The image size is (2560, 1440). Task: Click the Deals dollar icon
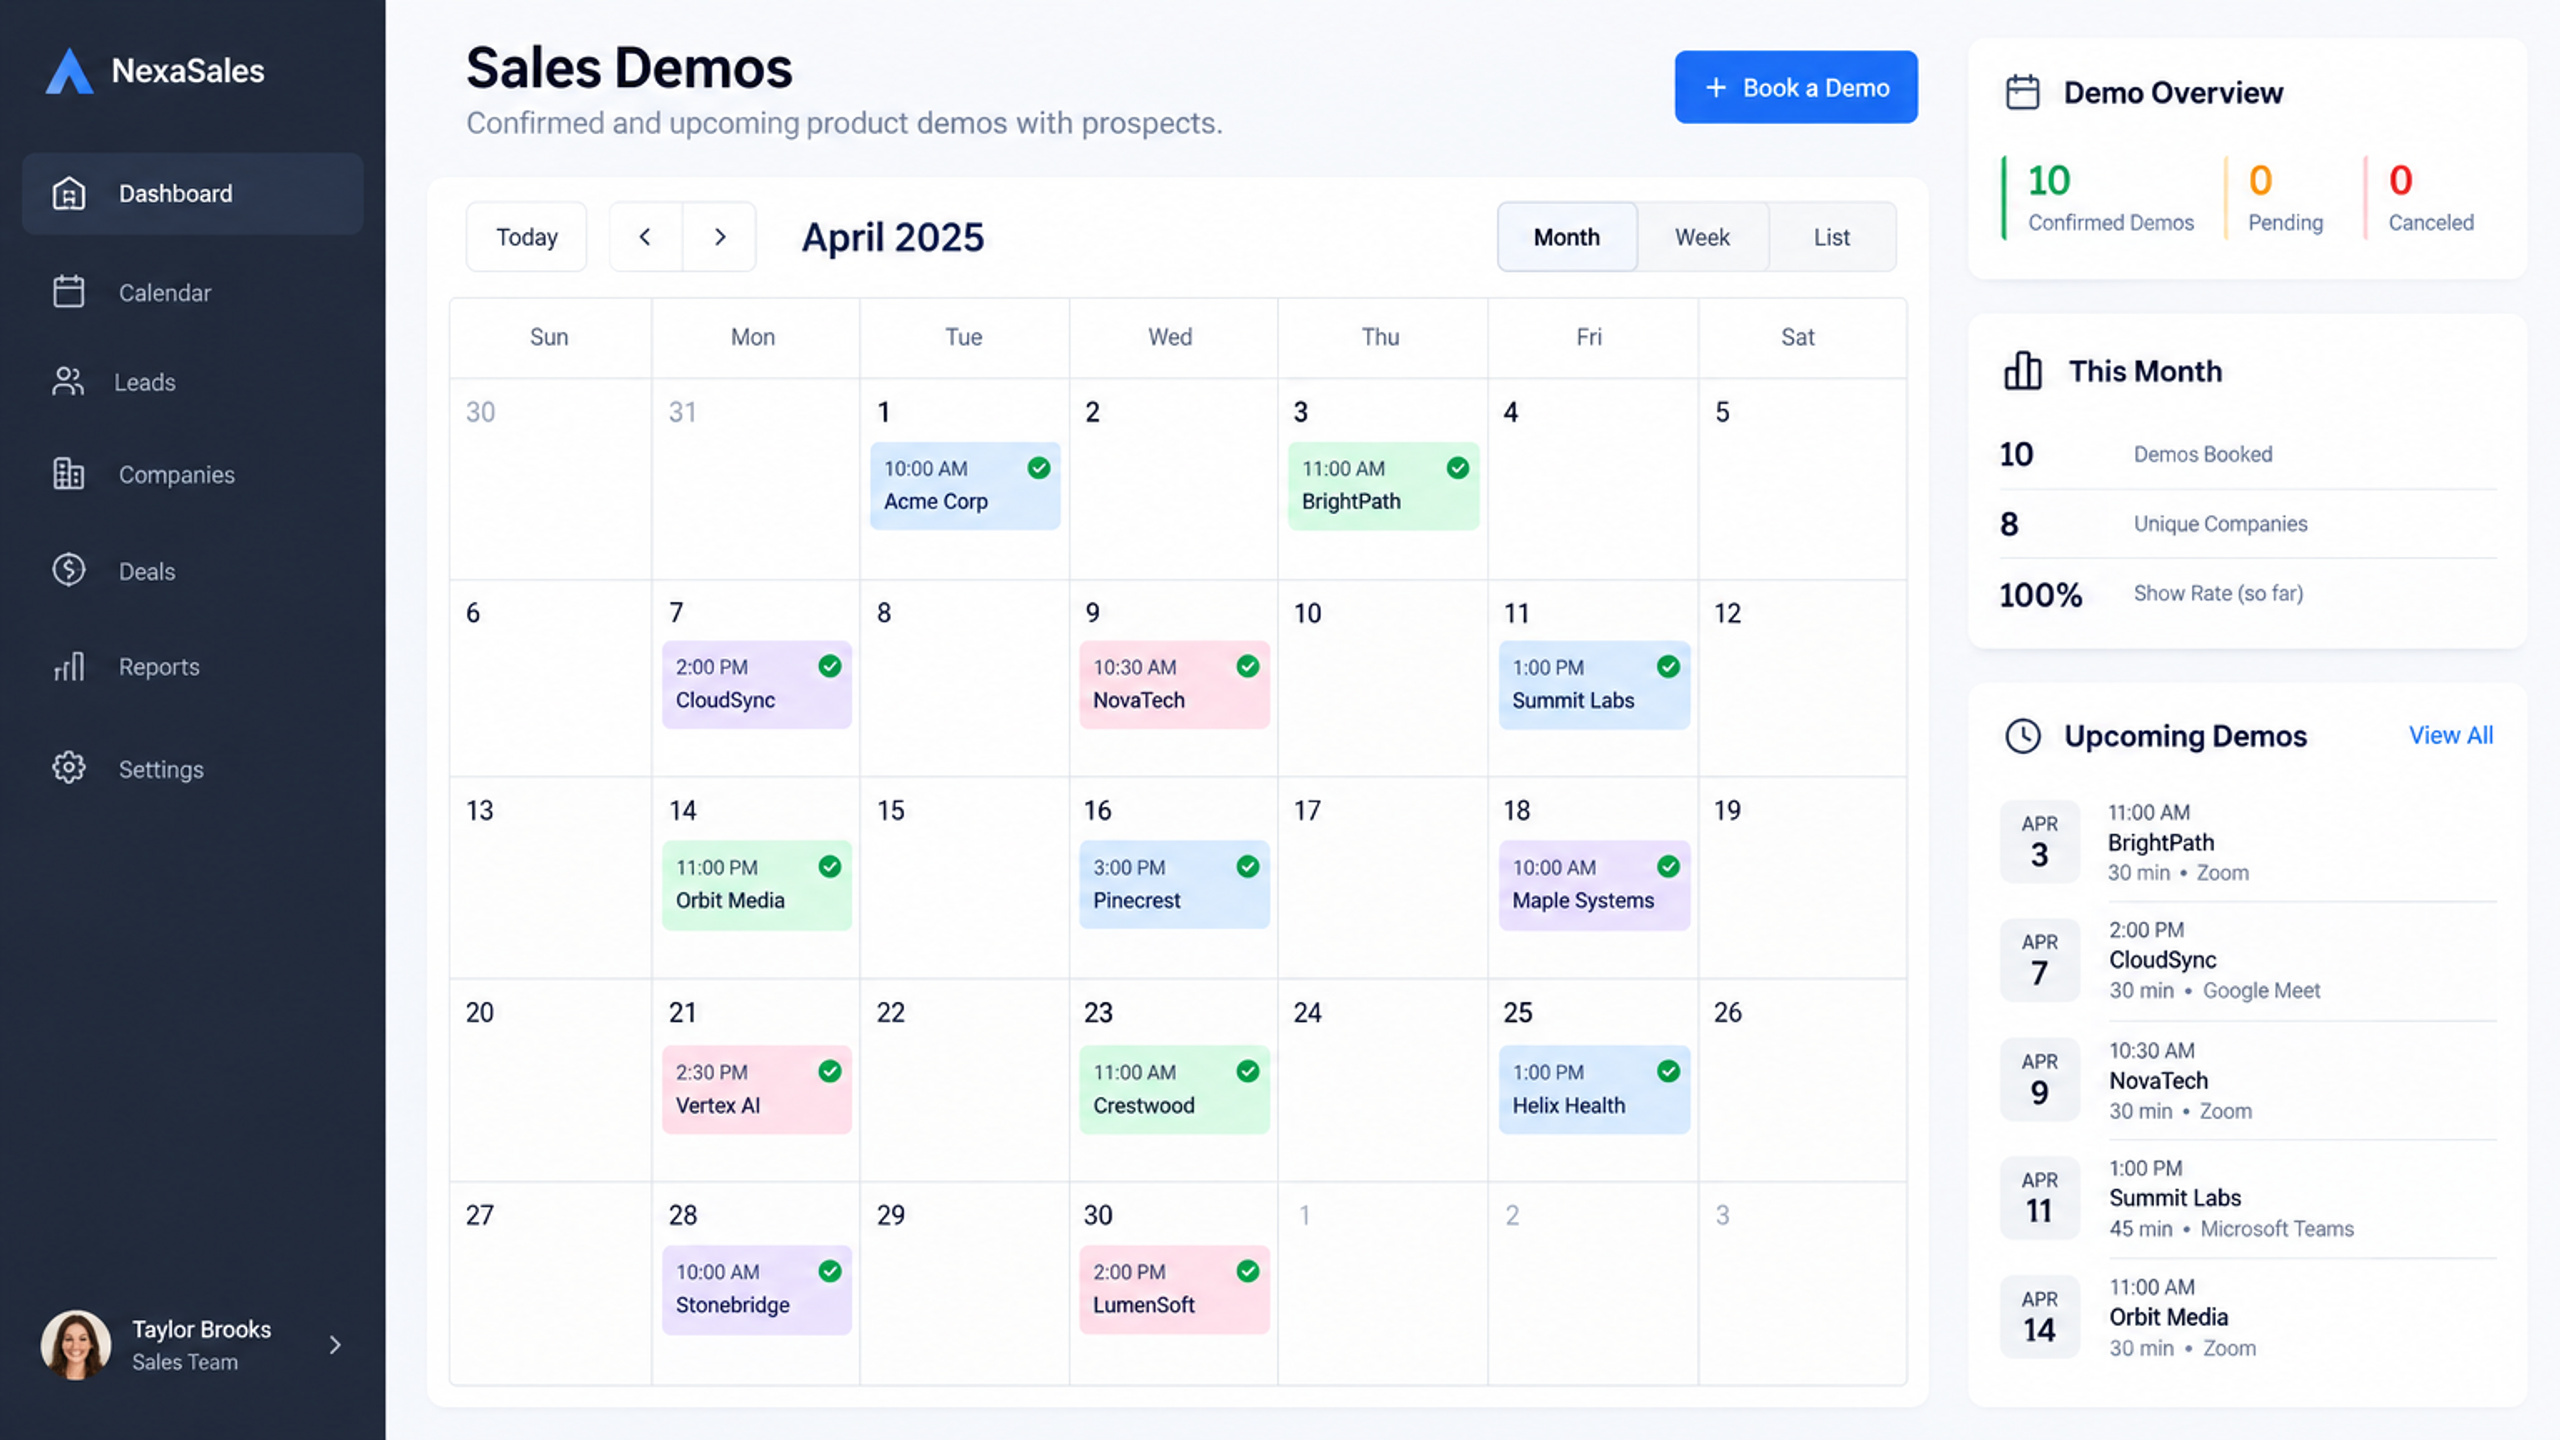point(69,570)
